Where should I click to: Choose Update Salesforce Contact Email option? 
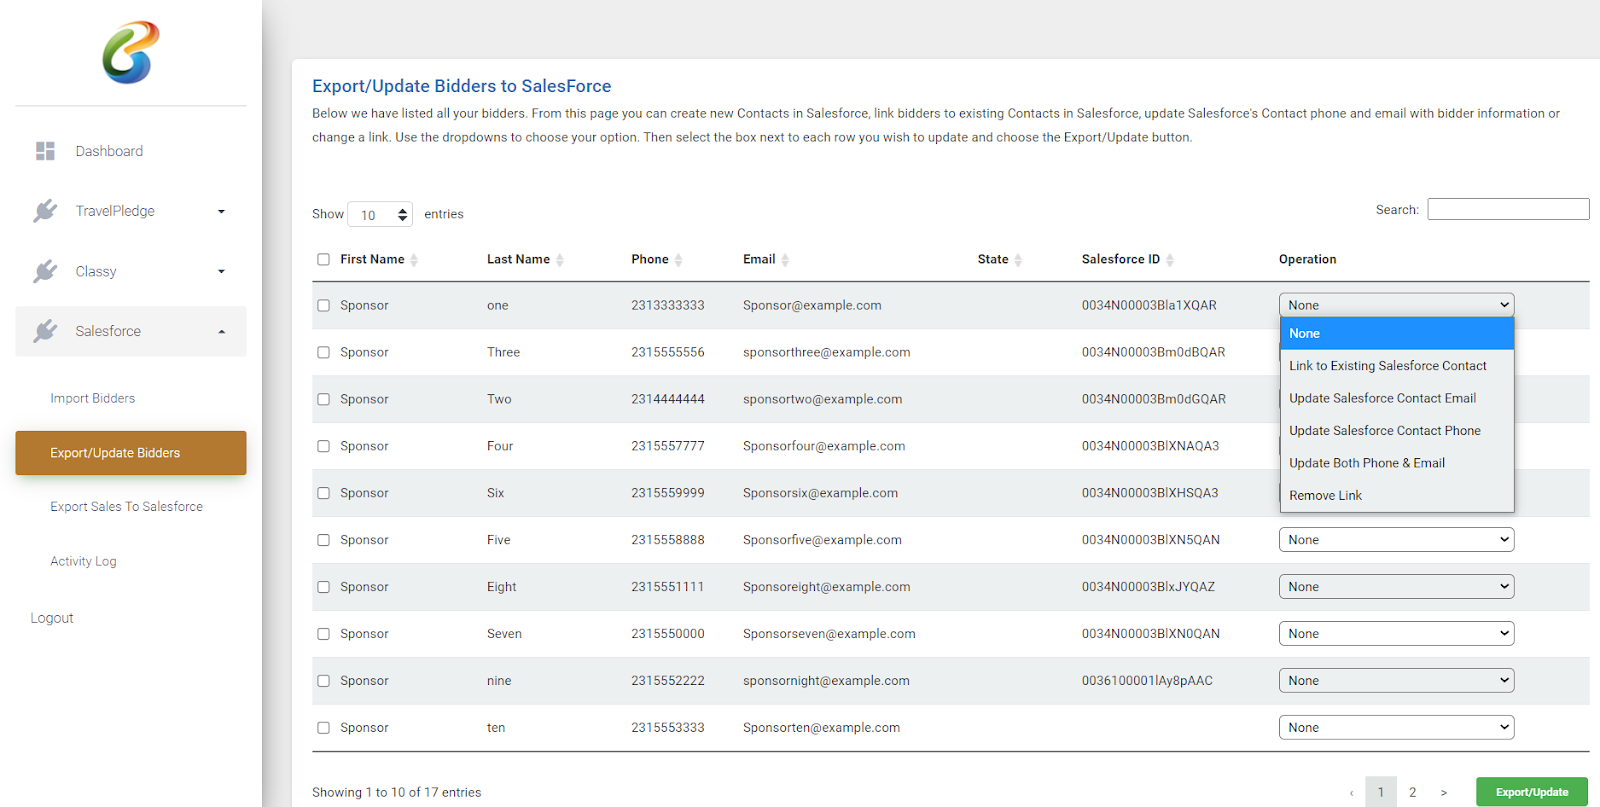1397,398
